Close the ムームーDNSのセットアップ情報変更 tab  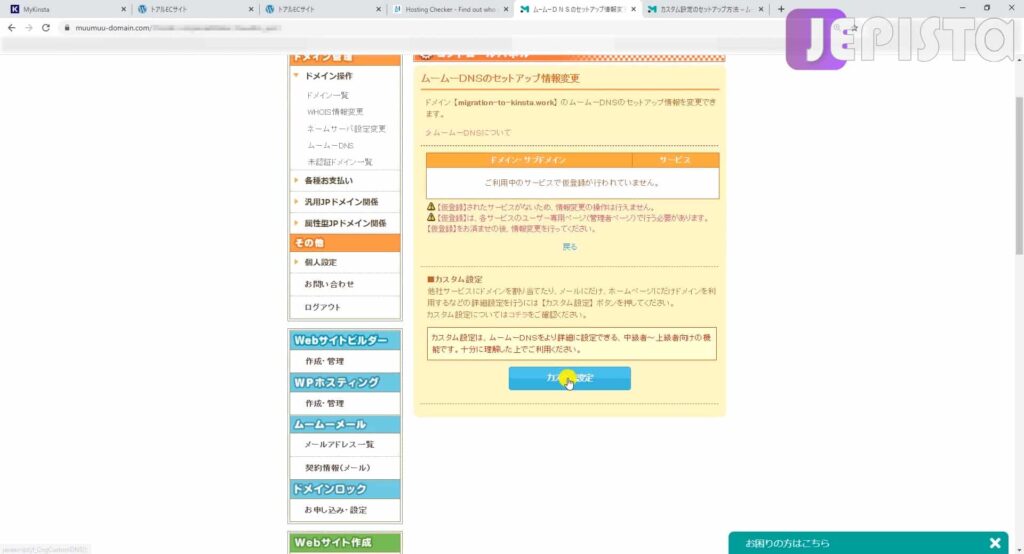click(633, 10)
